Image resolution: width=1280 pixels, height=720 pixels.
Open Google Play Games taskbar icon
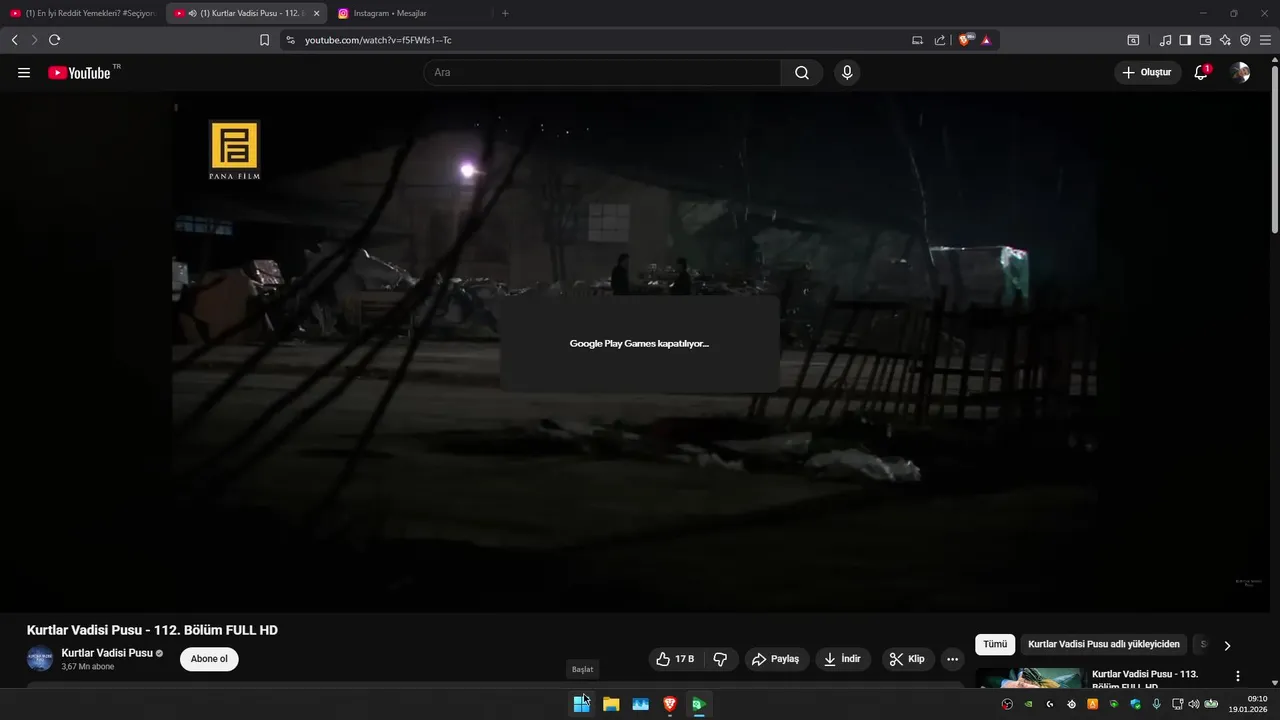click(699, 704)
